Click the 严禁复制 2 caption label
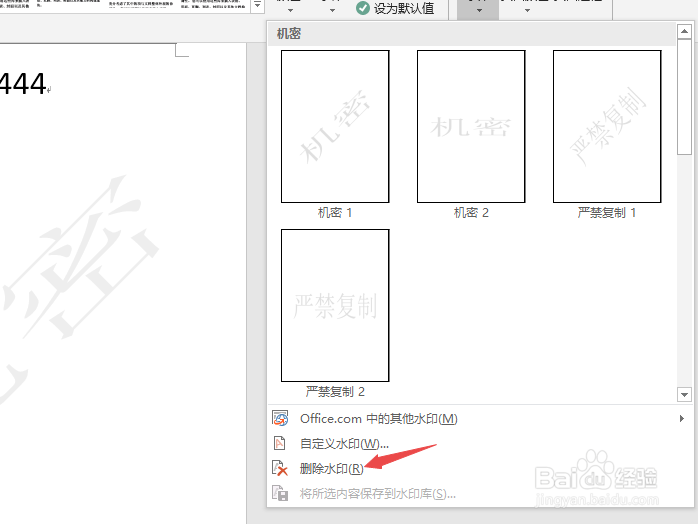 click(x=335, y=392)
